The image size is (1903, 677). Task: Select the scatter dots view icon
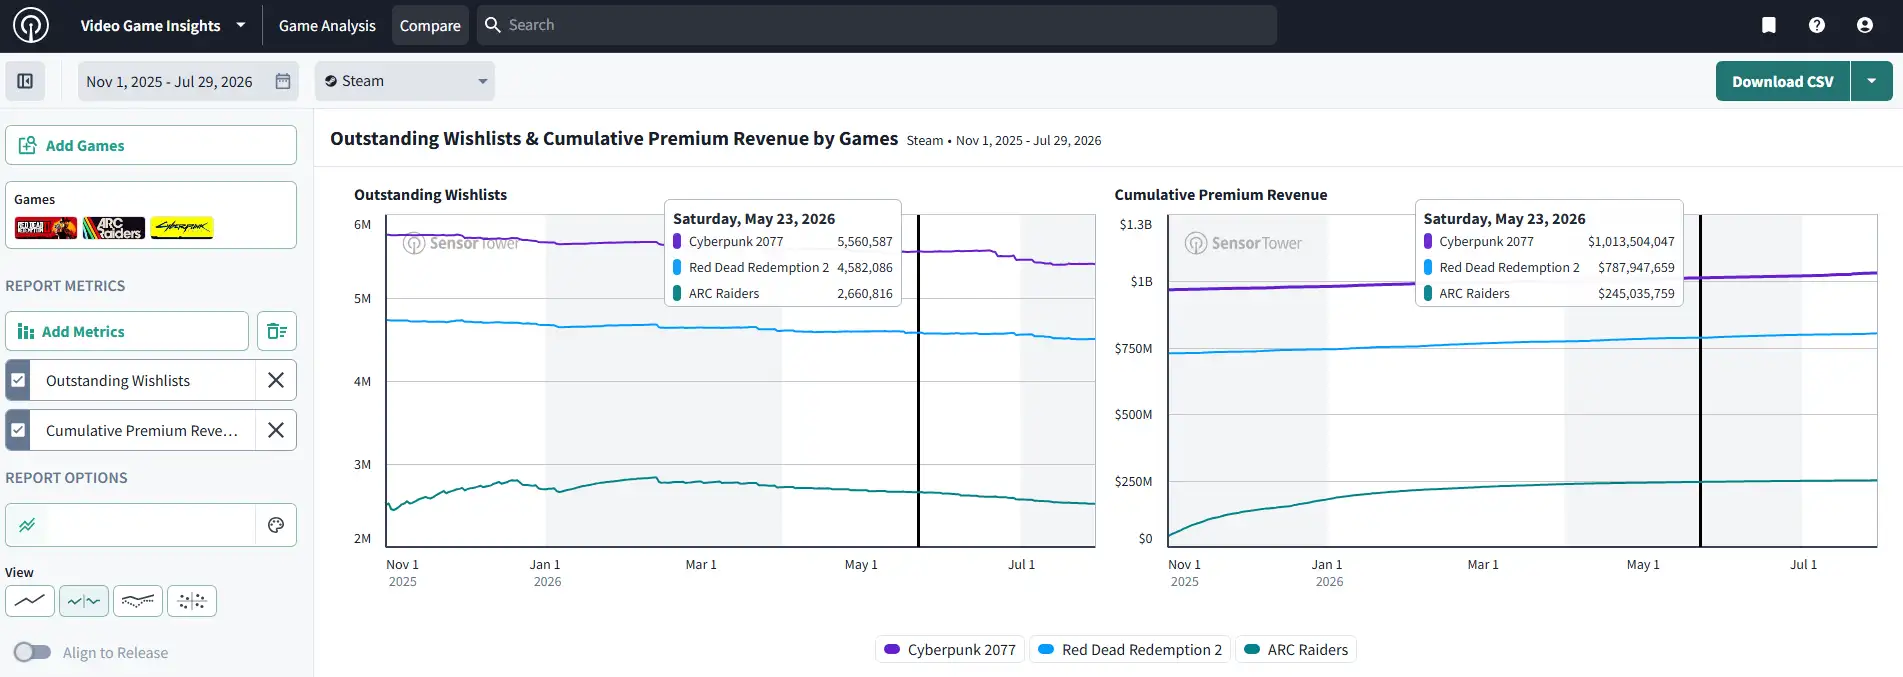(x=192, y=601)
